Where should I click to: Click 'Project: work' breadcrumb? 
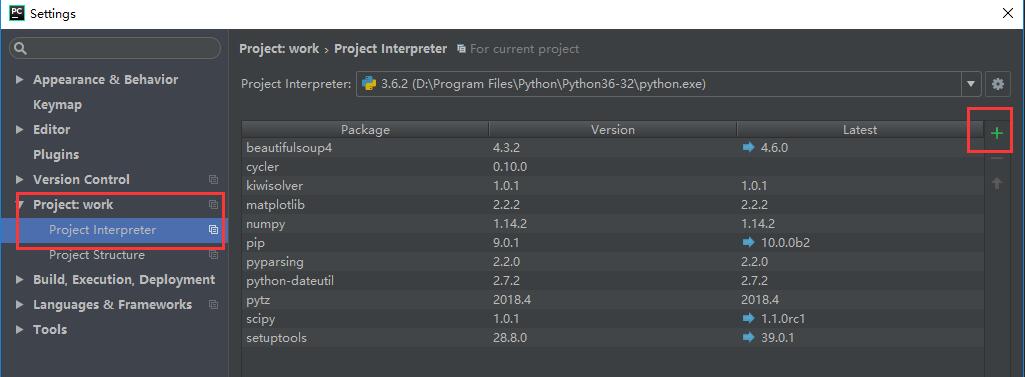tap(279, 49)
